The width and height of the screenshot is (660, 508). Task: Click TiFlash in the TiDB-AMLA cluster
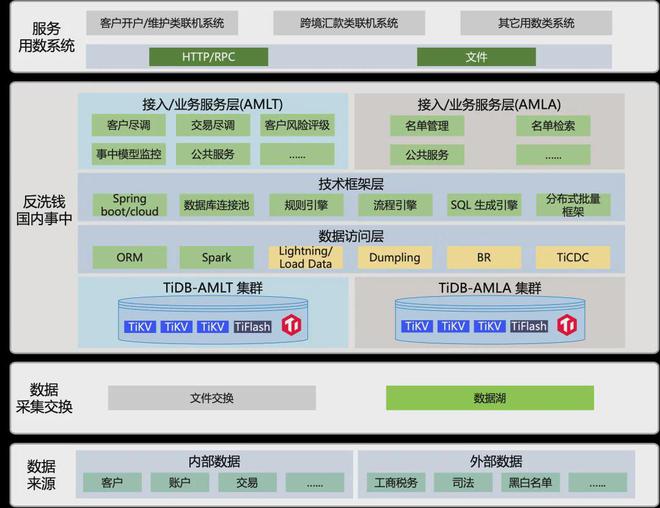click(x=529, y=326)
